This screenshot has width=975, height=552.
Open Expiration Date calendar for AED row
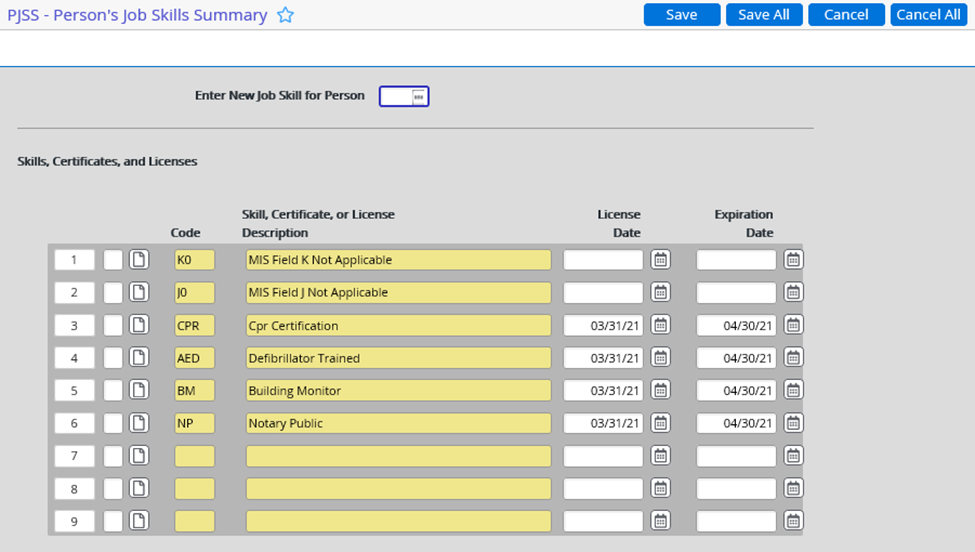[793, 358]
